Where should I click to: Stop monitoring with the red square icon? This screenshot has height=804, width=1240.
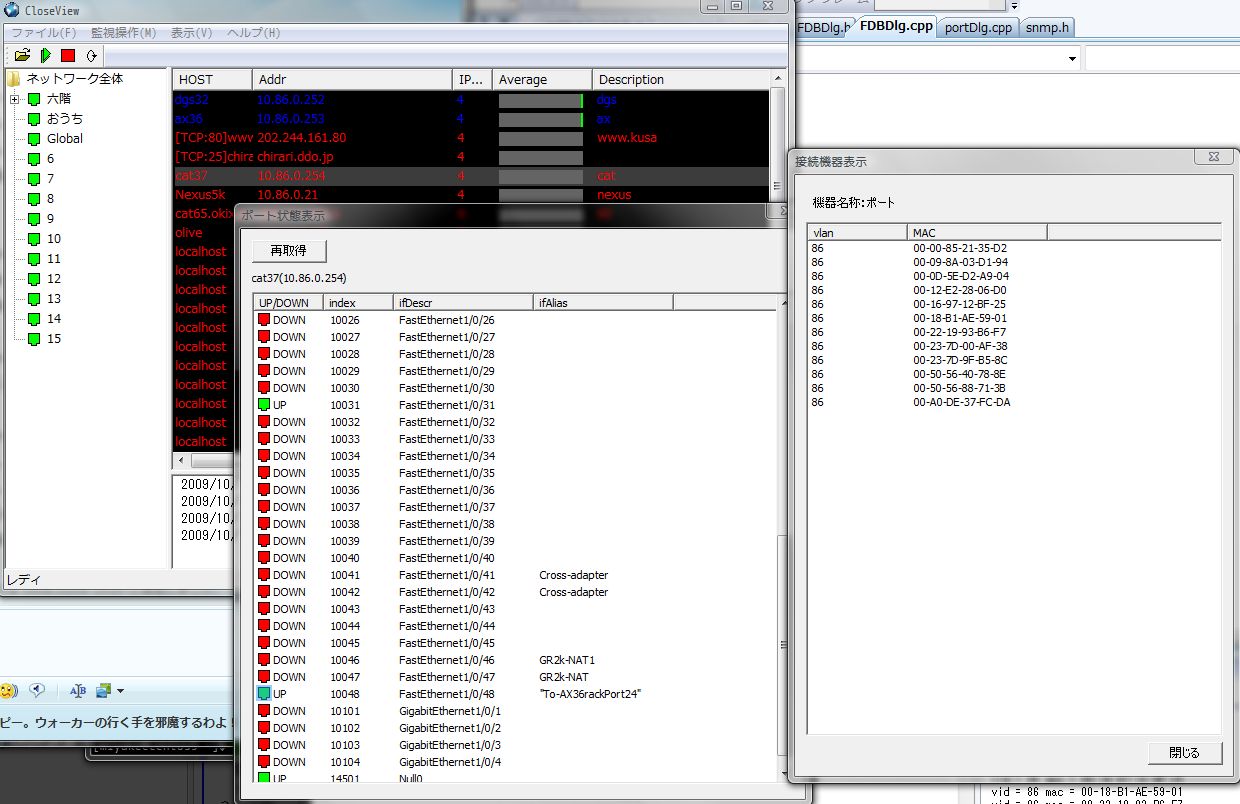(68, 55)
